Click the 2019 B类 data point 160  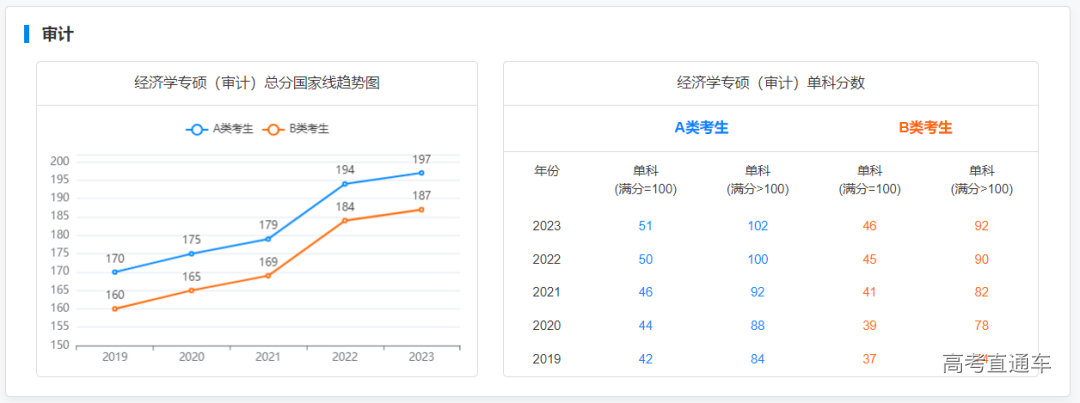pos(115,308)
